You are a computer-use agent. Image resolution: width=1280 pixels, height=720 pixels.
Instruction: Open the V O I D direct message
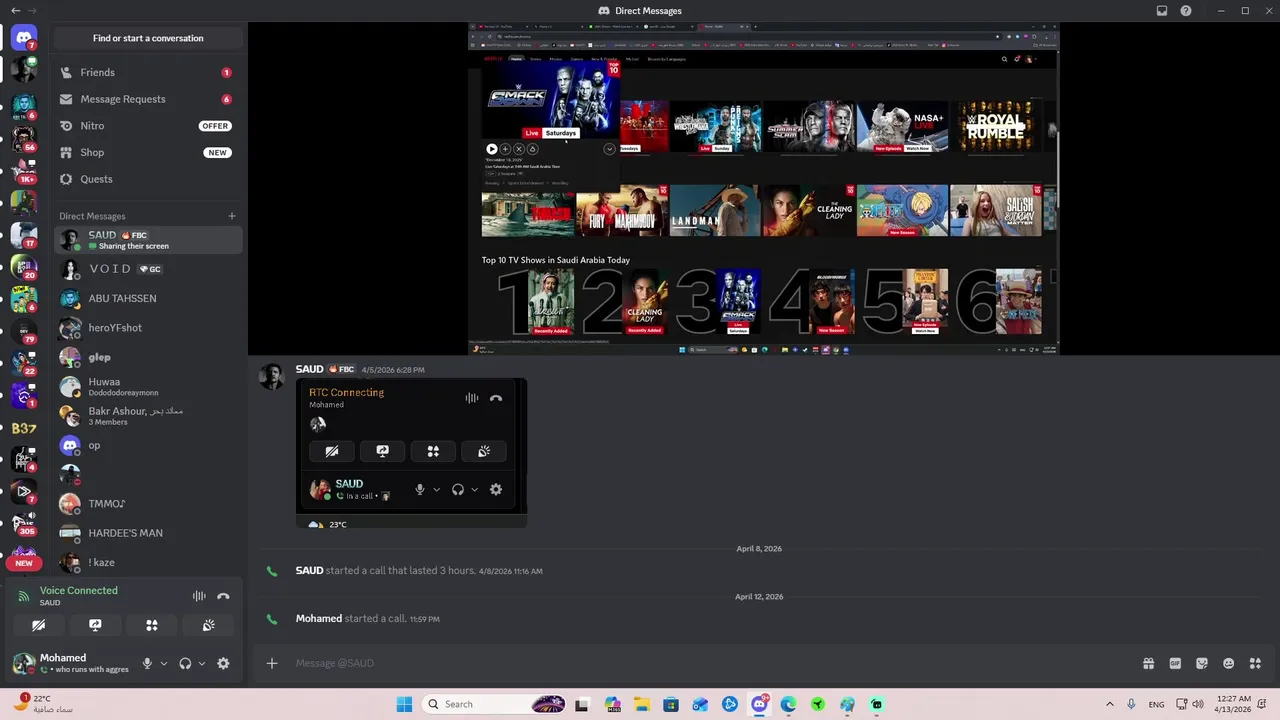148,269
